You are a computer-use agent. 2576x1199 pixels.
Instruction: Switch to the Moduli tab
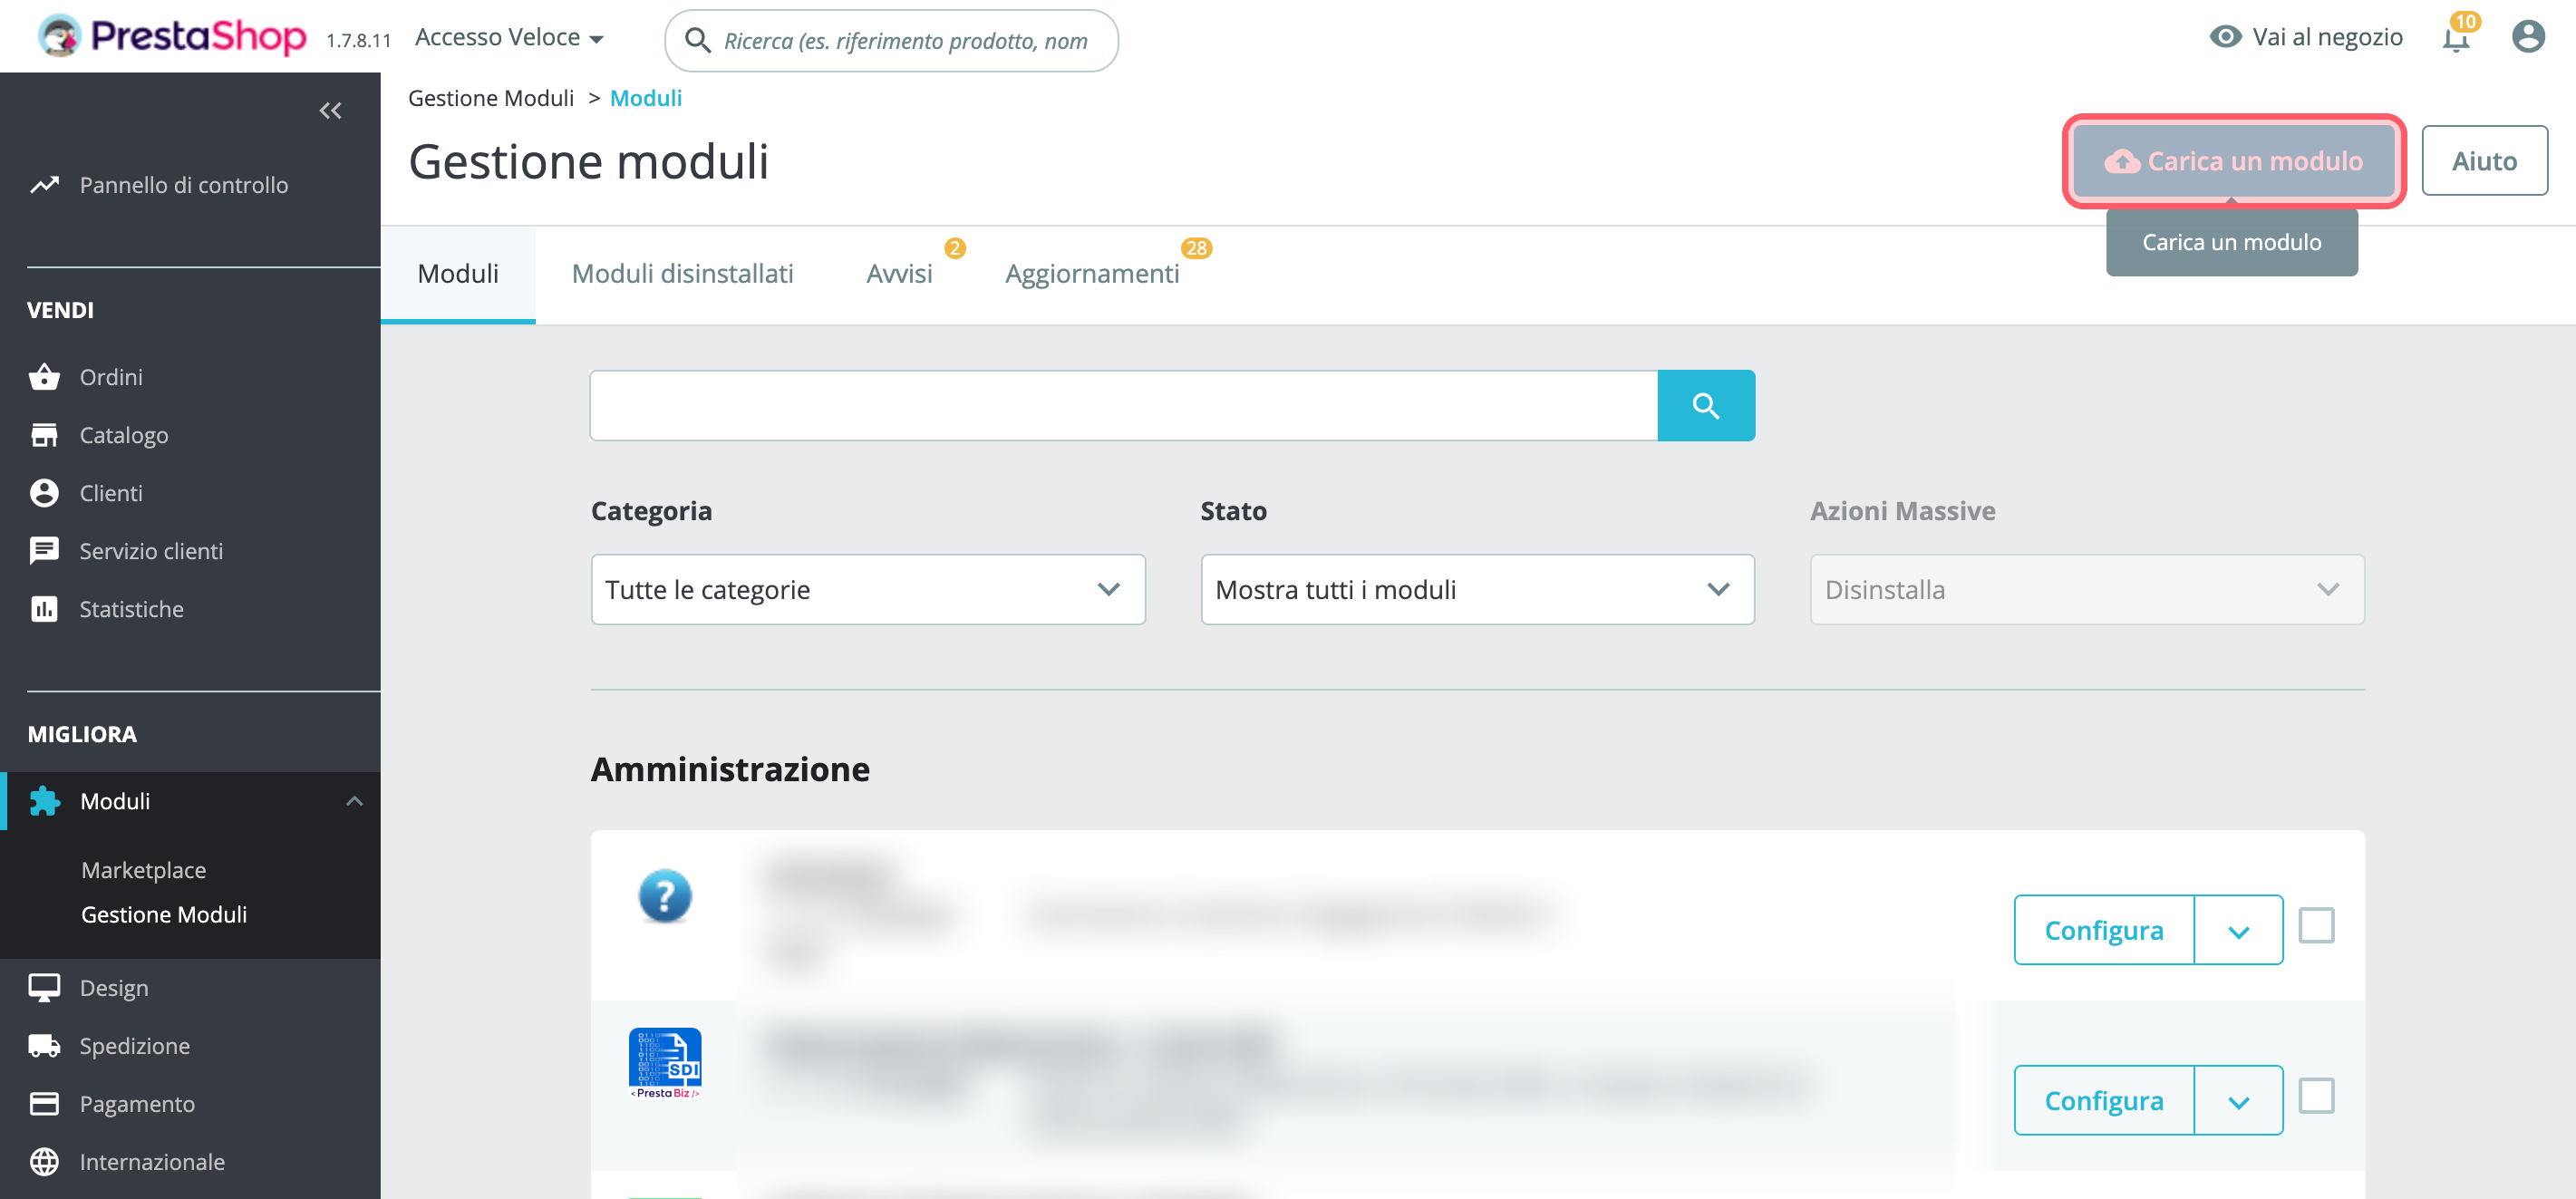pyautogui.click(x=458, y=274)
